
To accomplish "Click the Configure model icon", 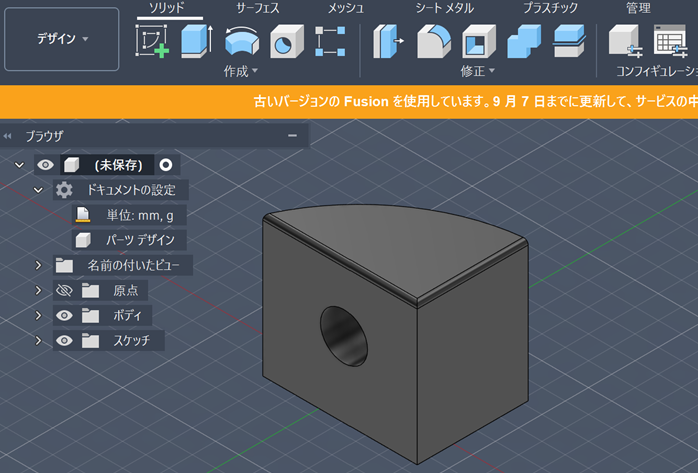I will click(625, 41).
